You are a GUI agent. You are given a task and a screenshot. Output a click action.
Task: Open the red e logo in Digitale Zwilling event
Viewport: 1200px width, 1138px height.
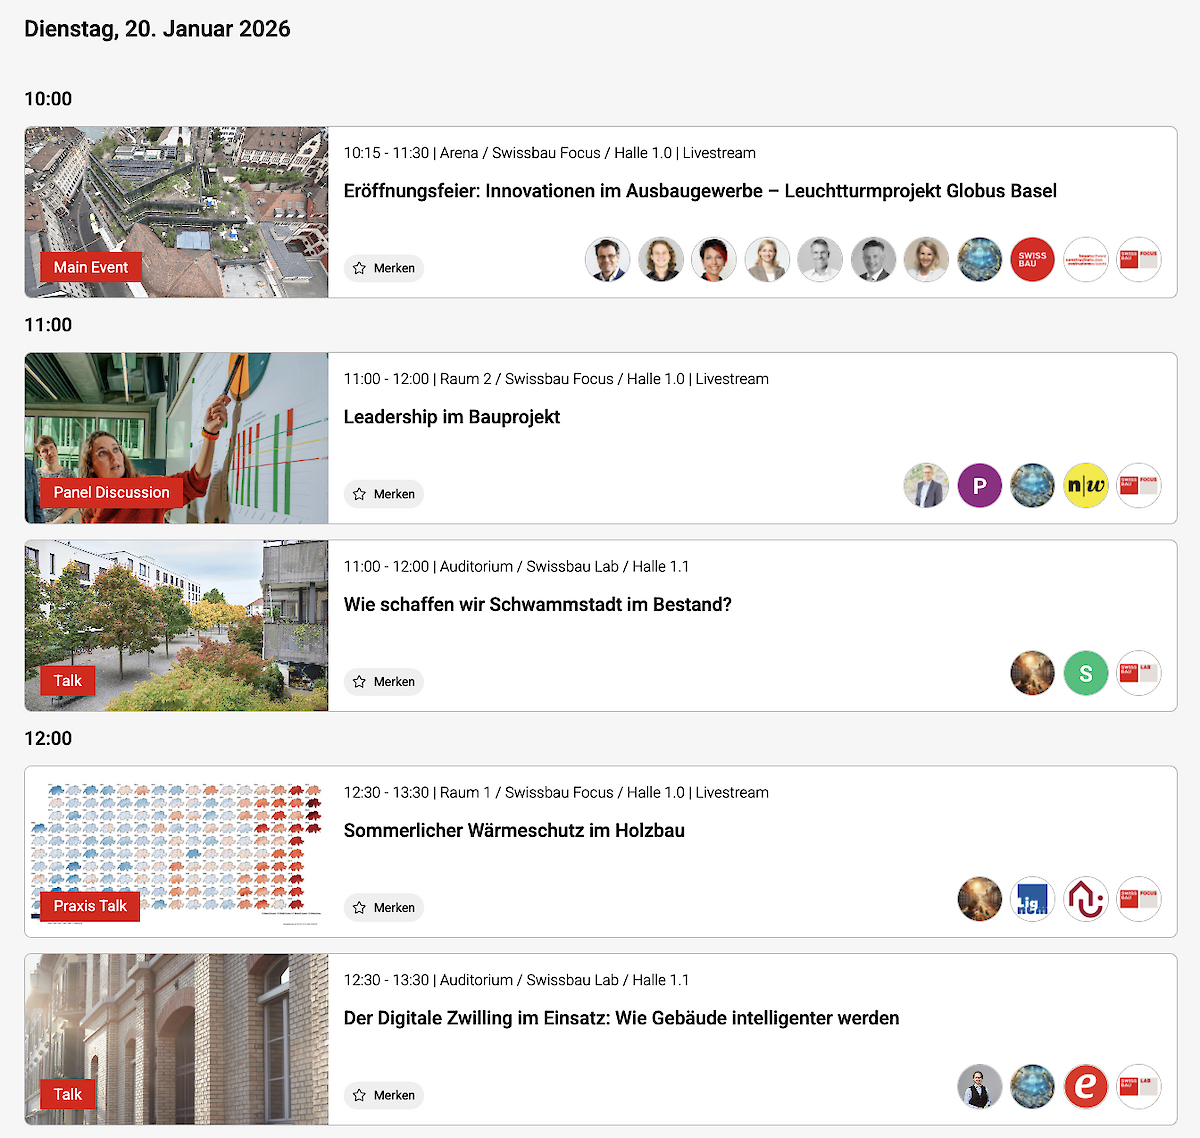[1085, 1087]
